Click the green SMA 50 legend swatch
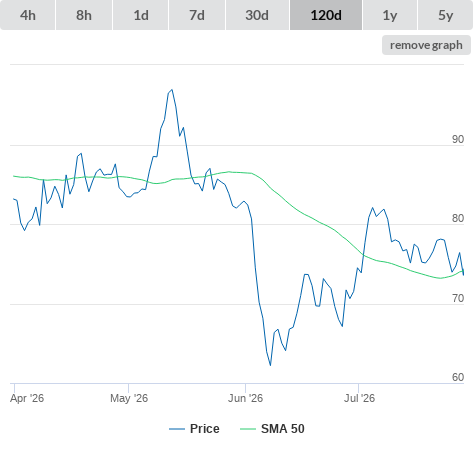Screen dimensions: 474x455 (x=248, y=429)
